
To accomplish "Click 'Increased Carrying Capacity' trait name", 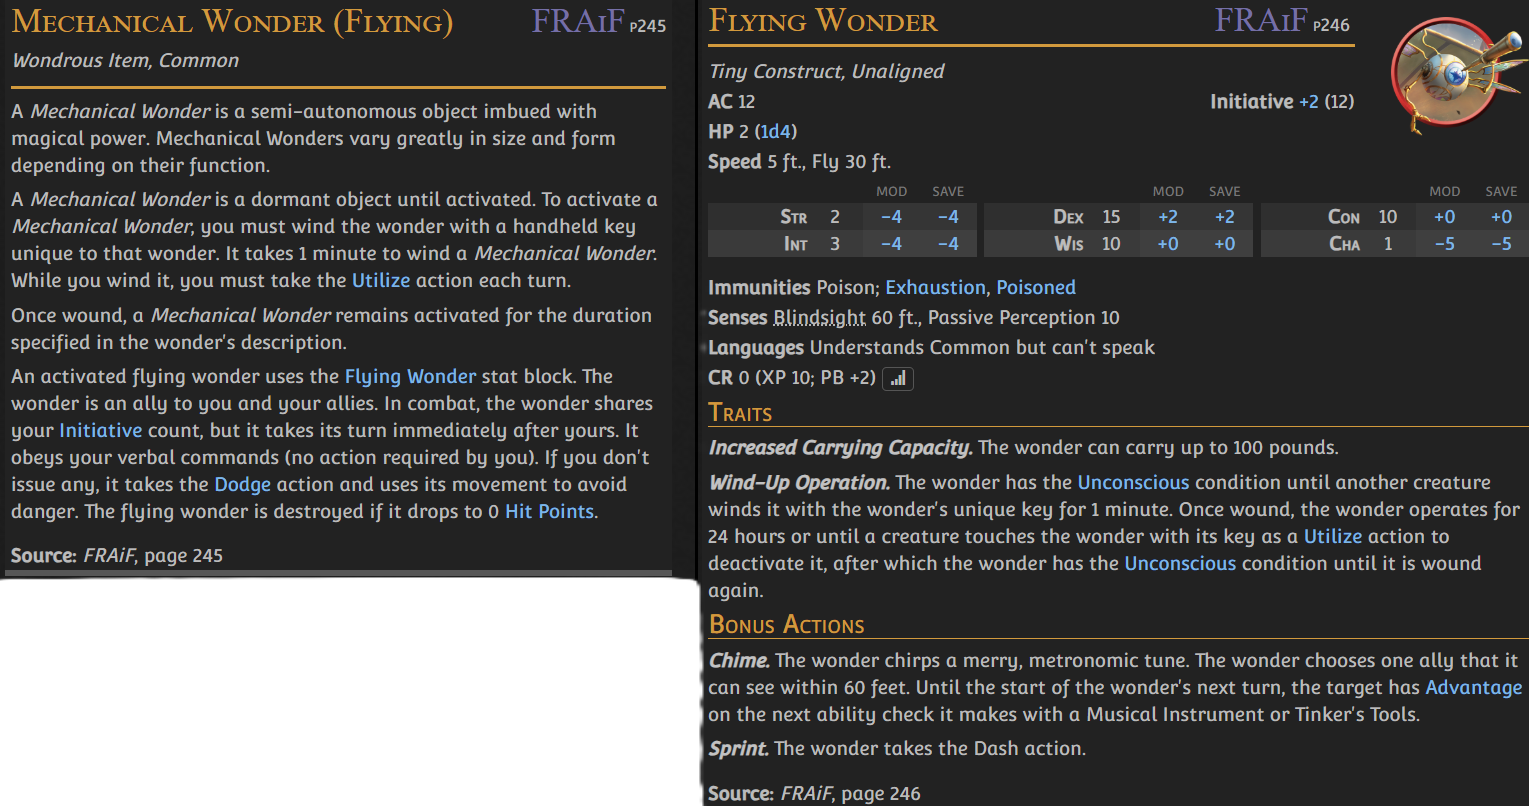I will [840, 448].
